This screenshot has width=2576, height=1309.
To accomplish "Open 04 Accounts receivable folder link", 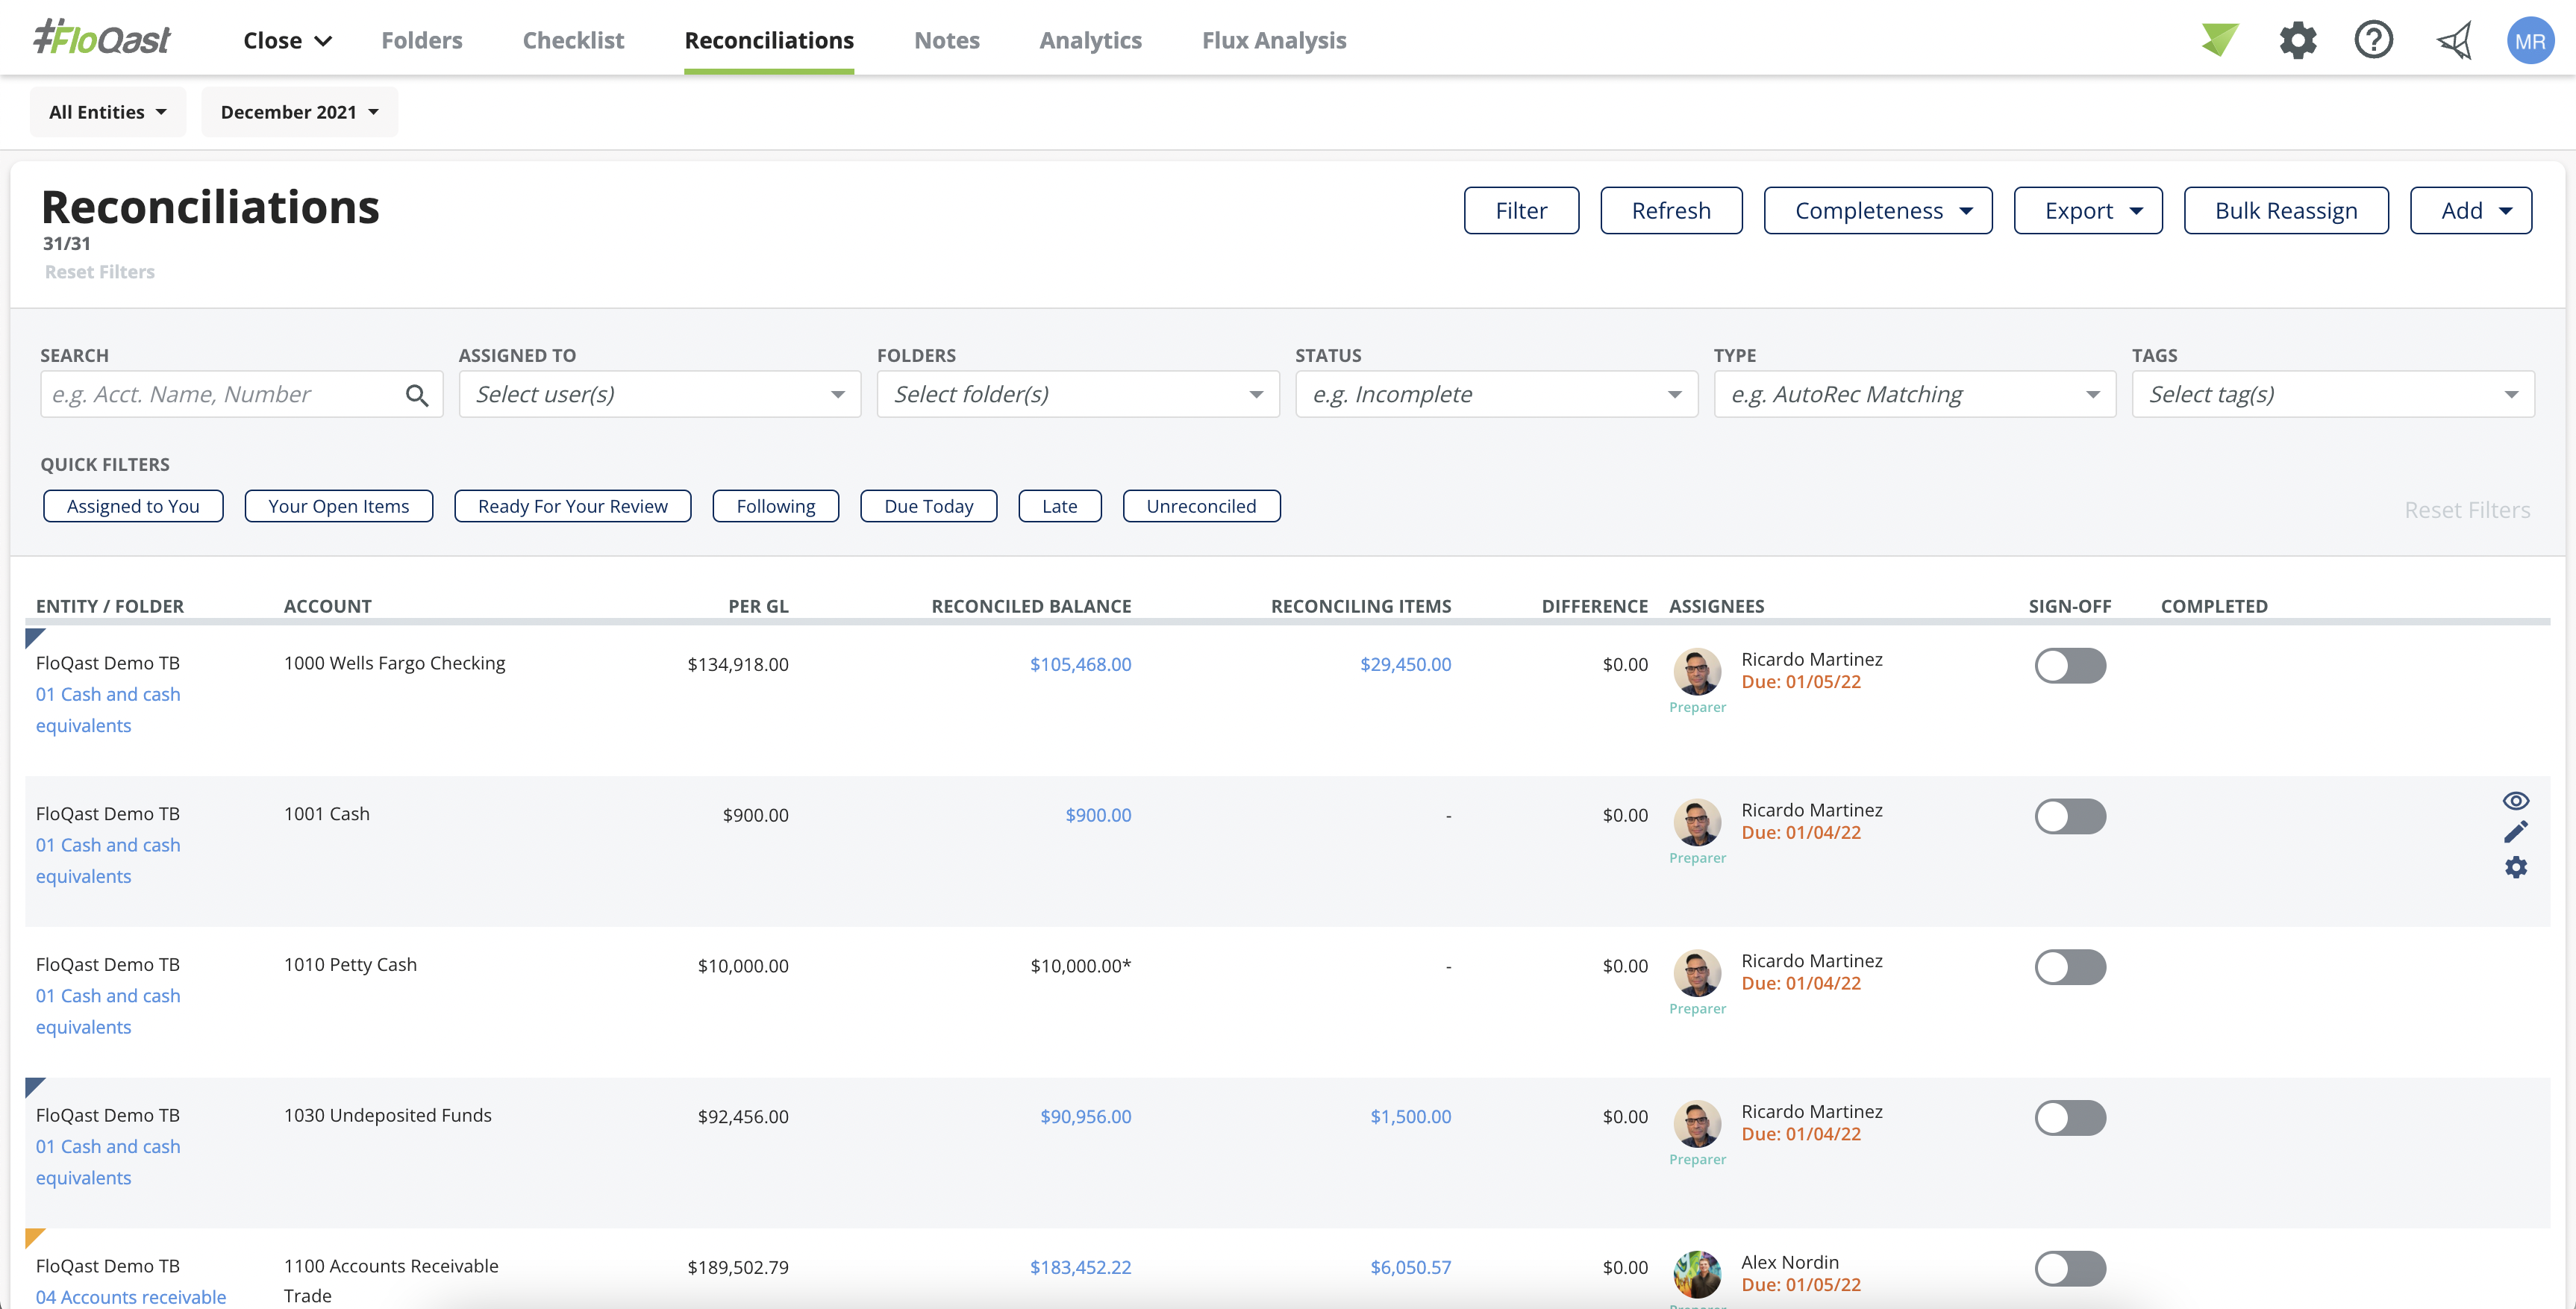I will click(x=131, y=1296).
